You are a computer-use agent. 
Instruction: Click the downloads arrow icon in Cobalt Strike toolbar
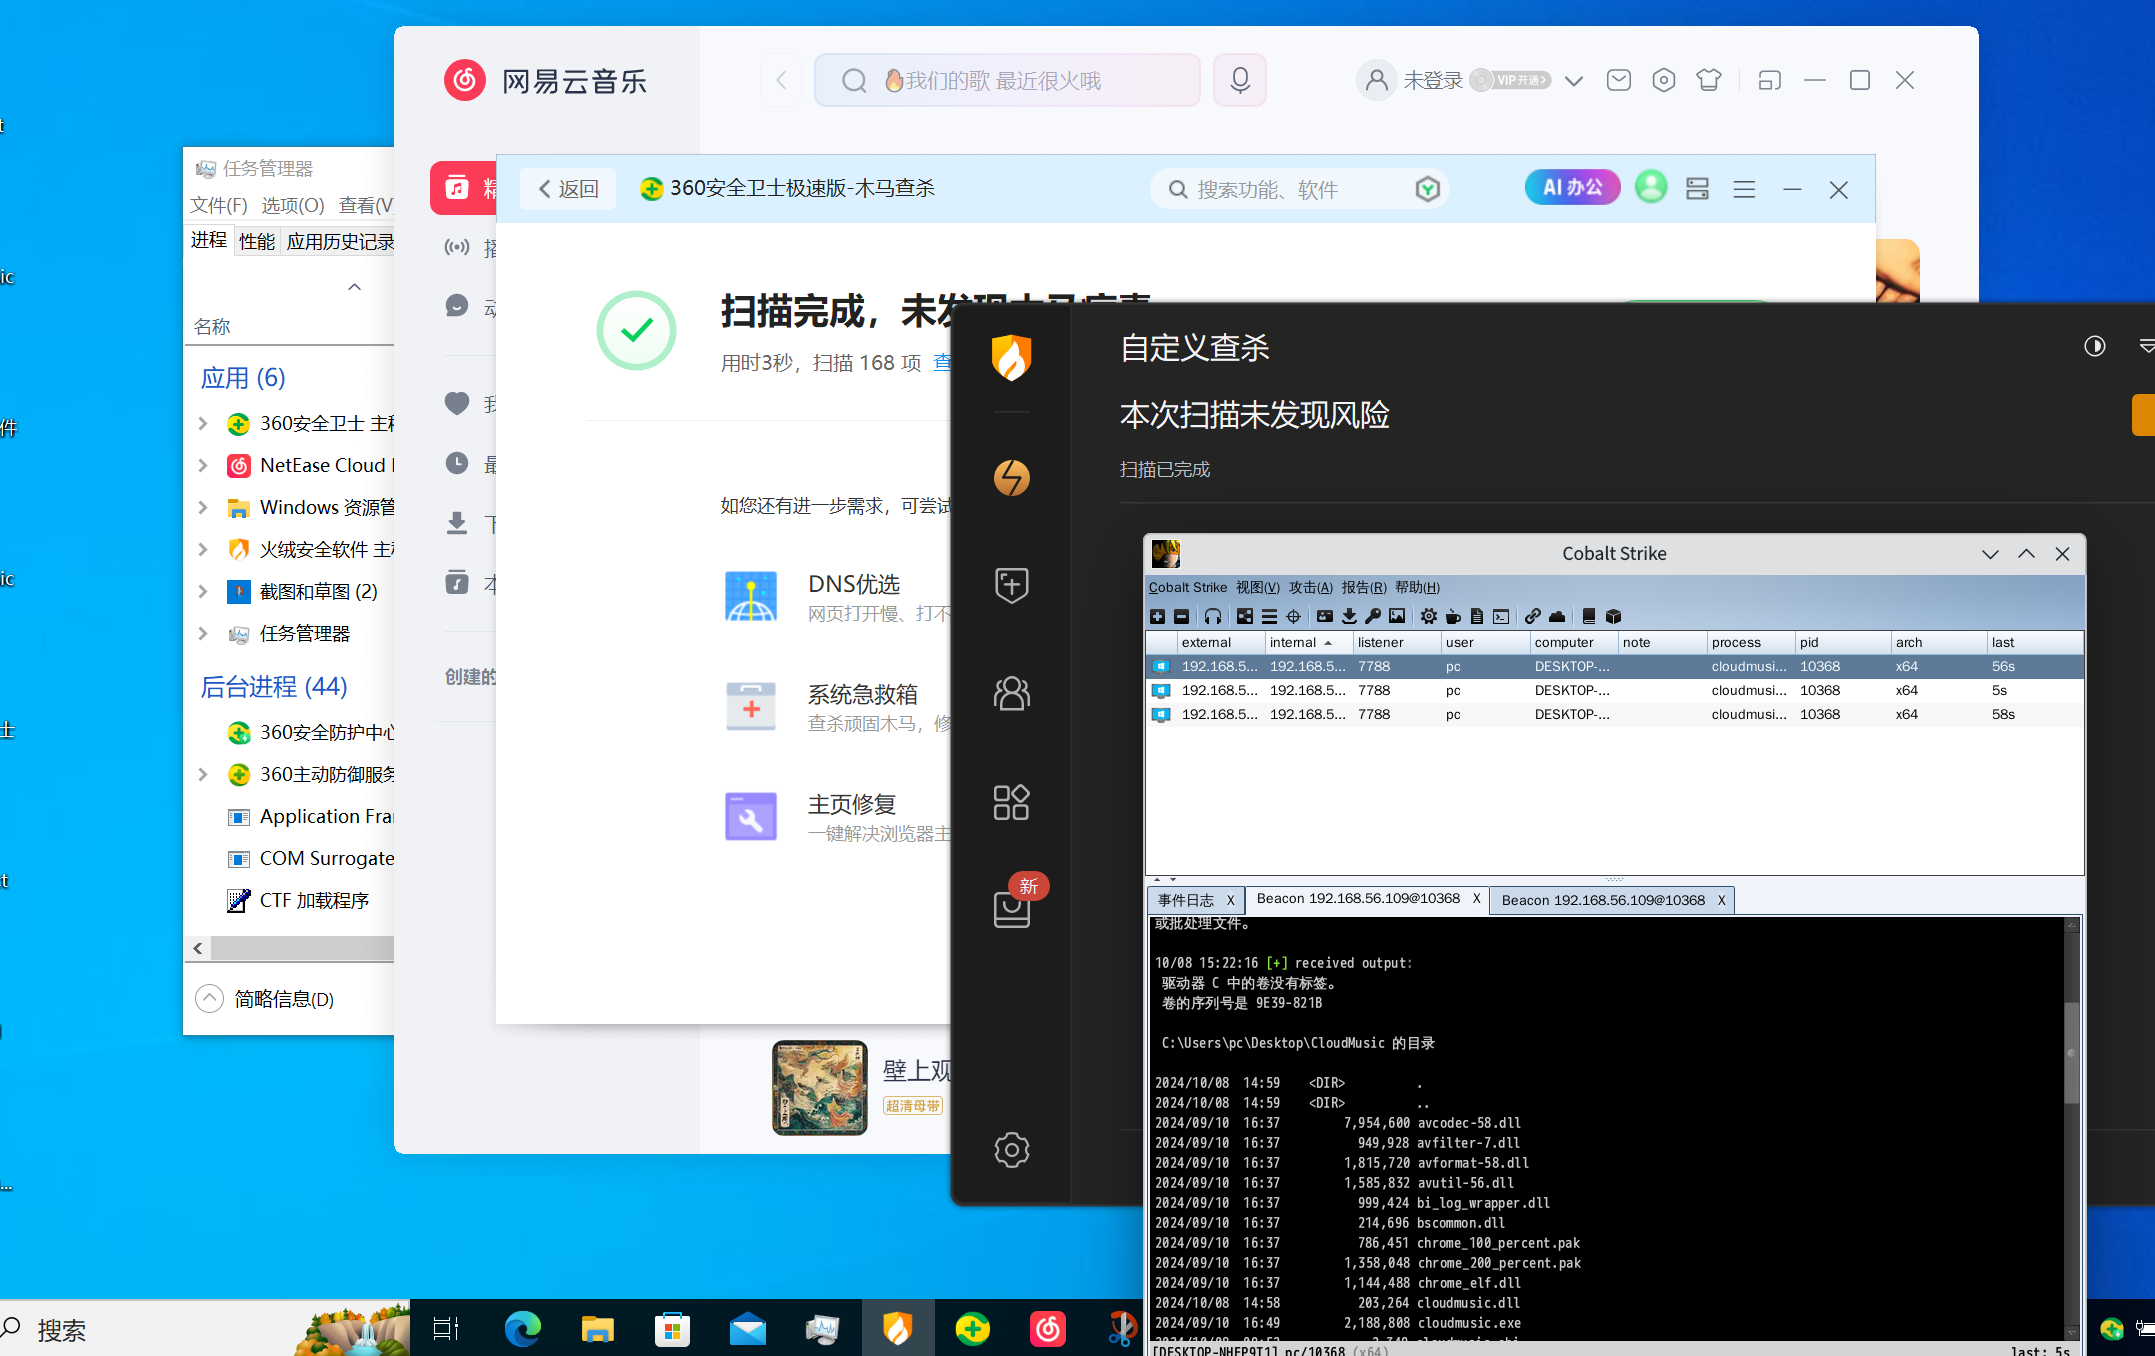[x=1349, y=616]
